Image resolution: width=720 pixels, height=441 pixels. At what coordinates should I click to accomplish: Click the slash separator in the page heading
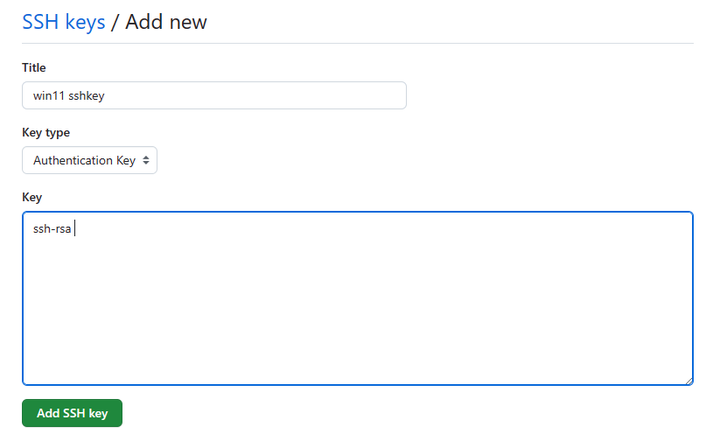(115, 21)
